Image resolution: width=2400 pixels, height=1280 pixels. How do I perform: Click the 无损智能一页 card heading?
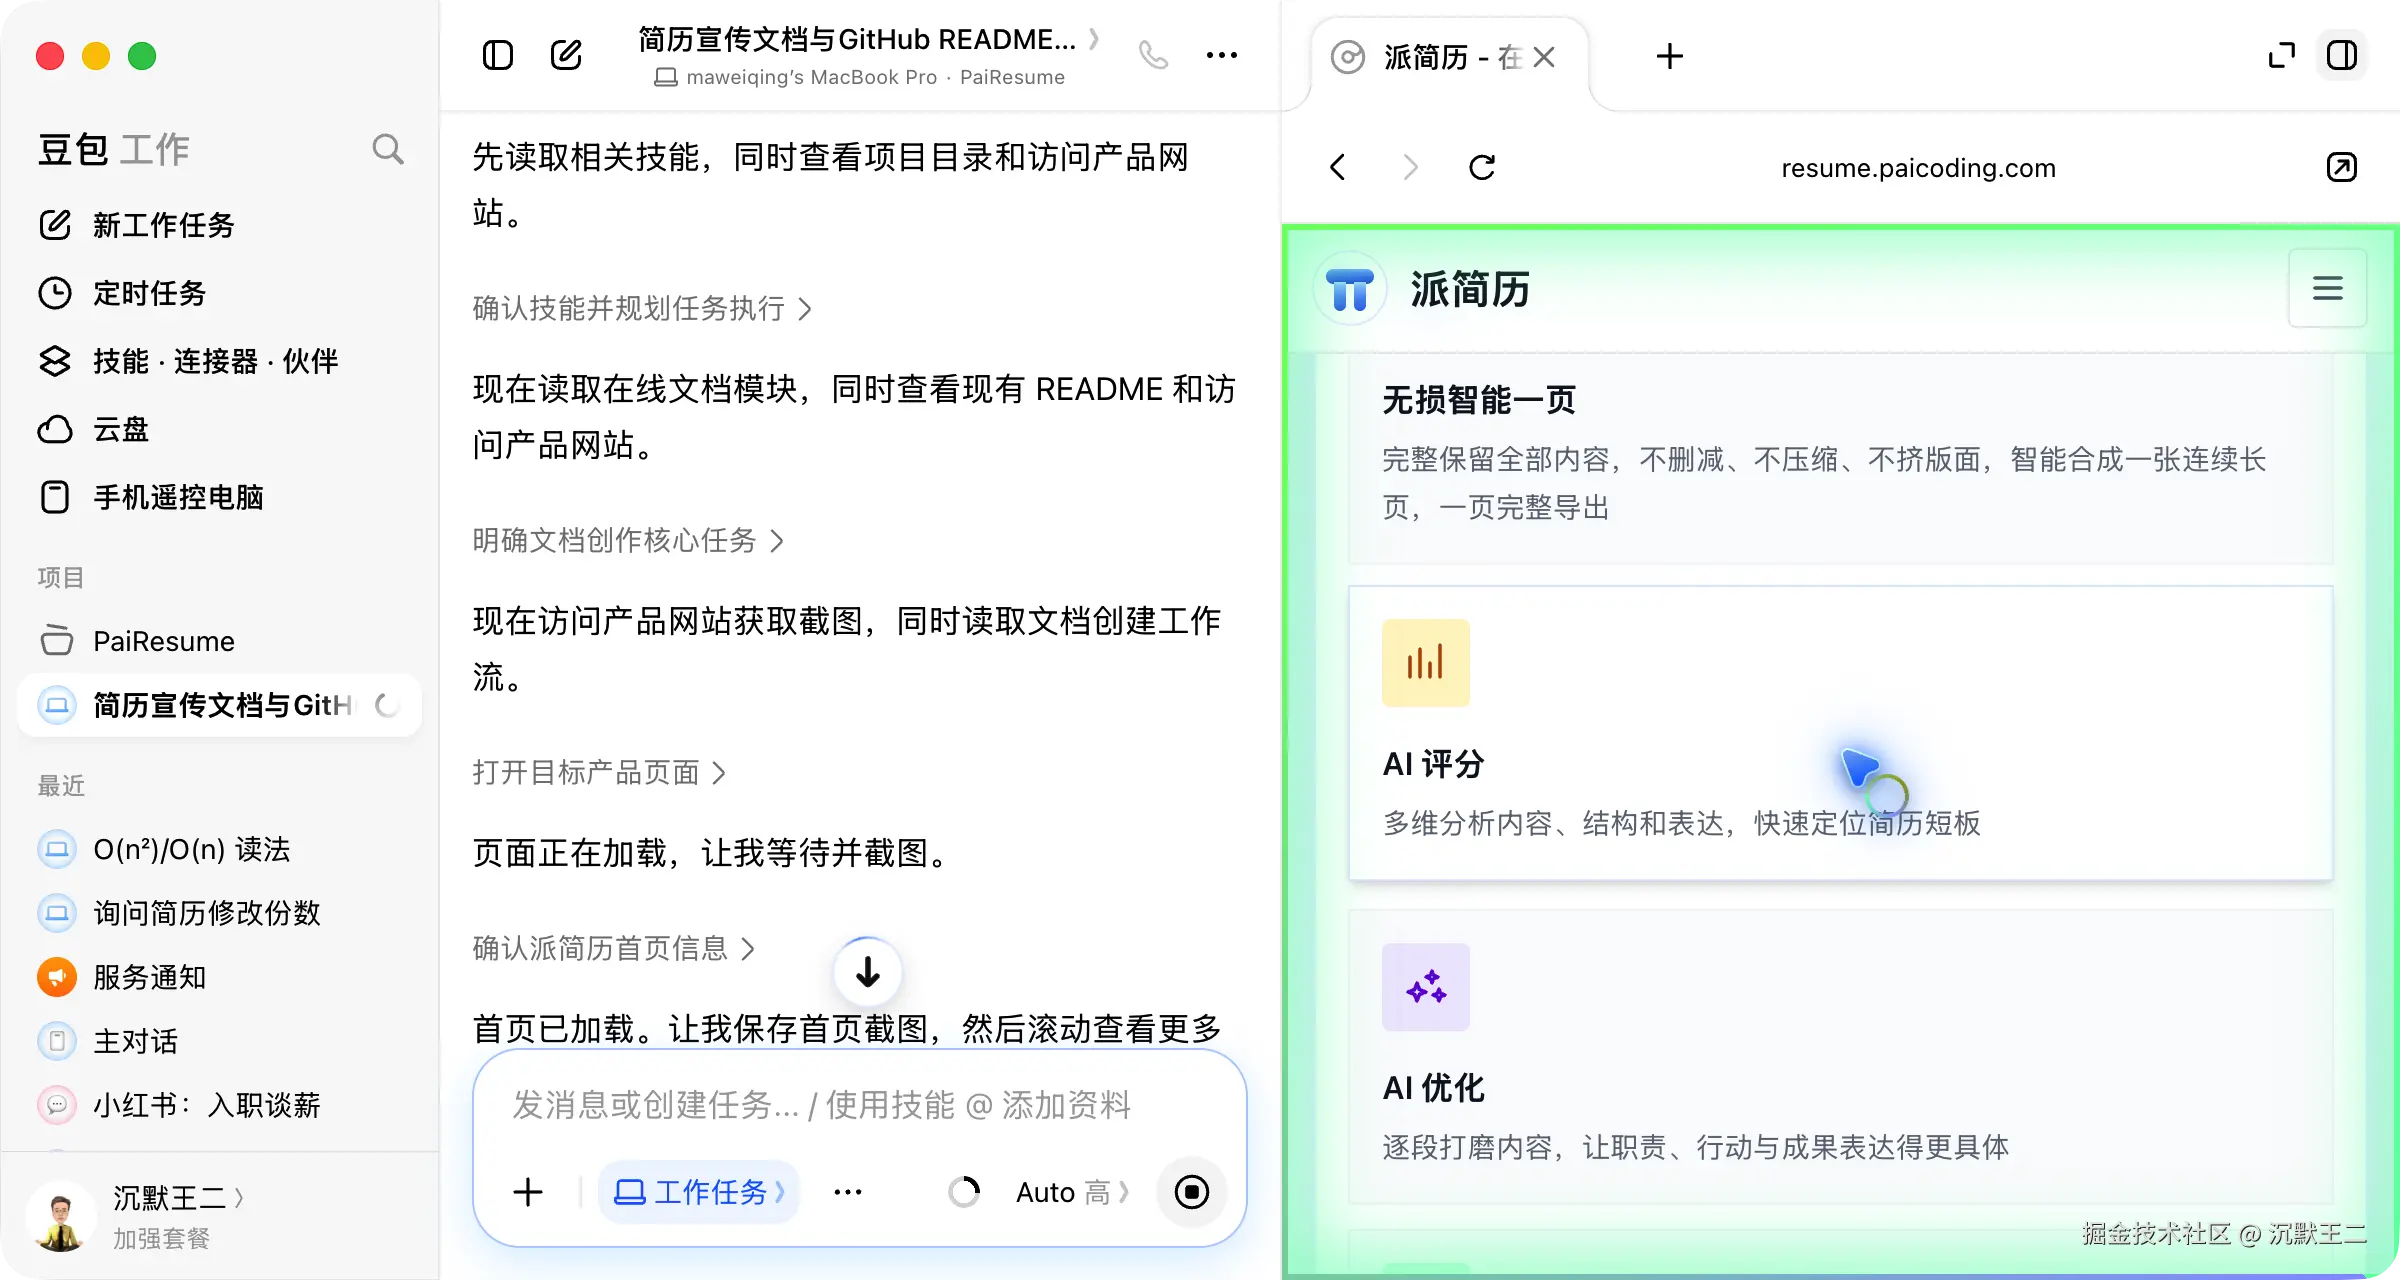pyautogui.click(x=1479, y=401)
